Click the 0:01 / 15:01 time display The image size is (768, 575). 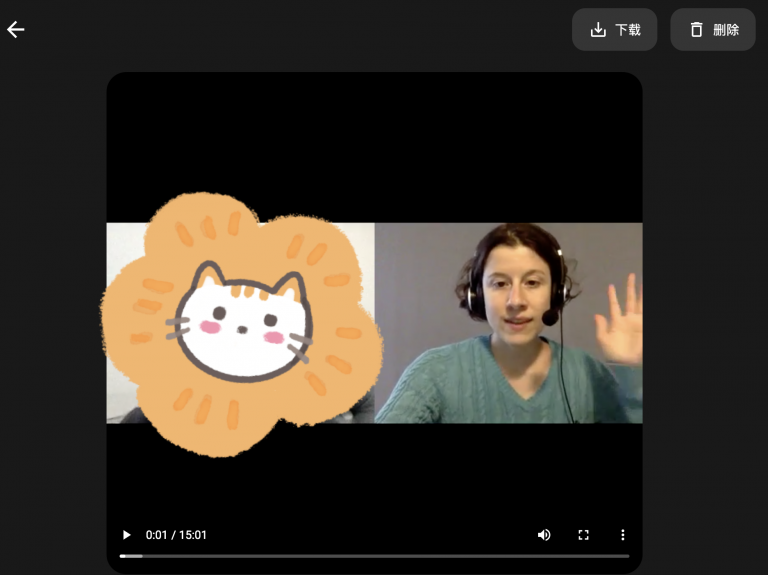pos(176,535)
